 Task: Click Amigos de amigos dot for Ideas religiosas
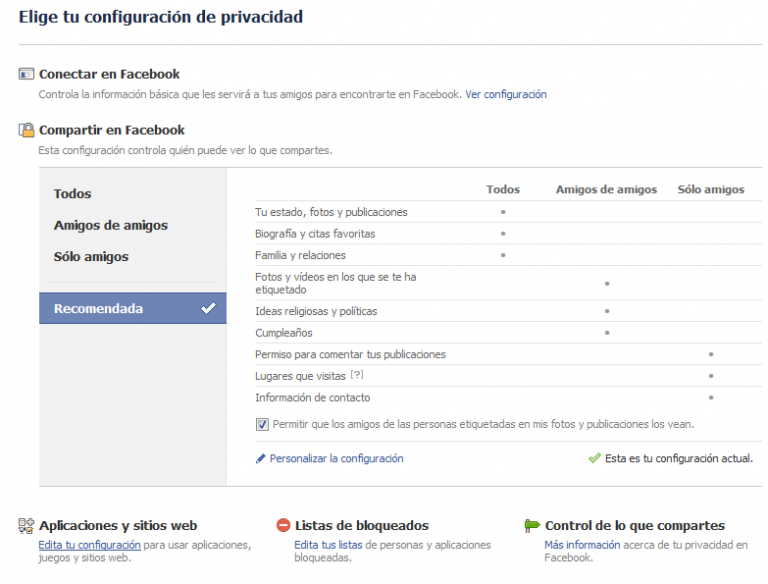[x=607, y=311]
